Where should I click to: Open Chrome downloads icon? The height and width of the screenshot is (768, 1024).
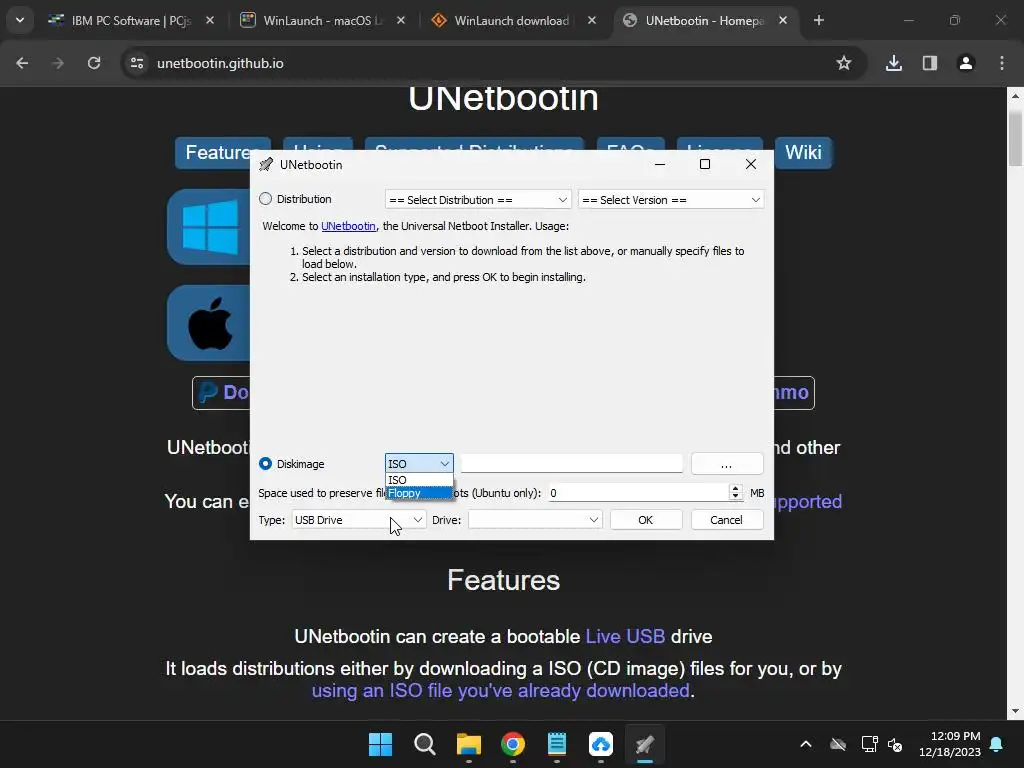click(x=894, y=63)
